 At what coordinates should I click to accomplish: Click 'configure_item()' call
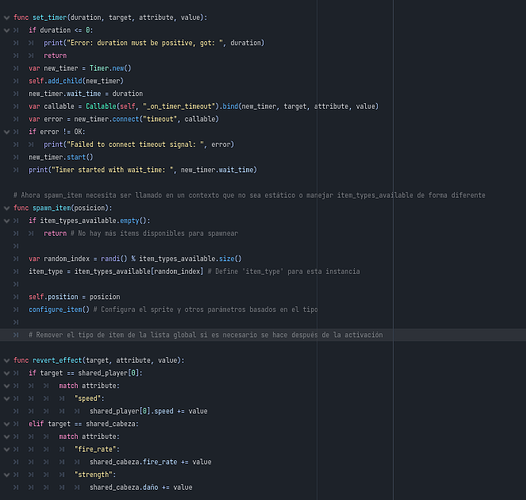59,309
